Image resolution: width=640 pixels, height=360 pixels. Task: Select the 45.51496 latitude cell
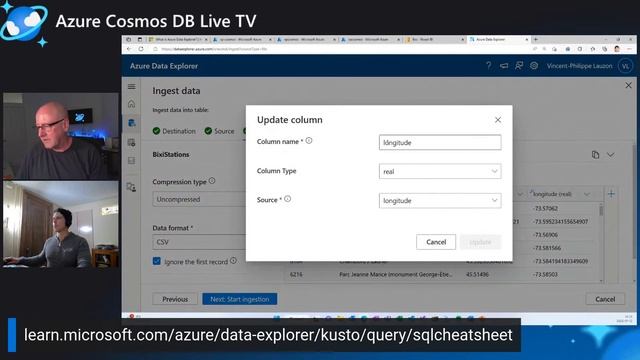tap(477, 275)
